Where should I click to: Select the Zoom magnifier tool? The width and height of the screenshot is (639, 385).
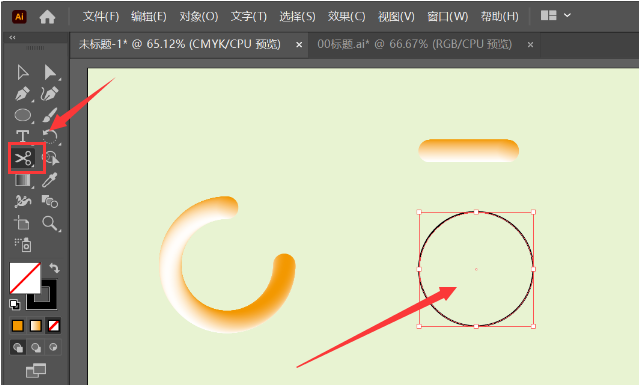[51, 223]
